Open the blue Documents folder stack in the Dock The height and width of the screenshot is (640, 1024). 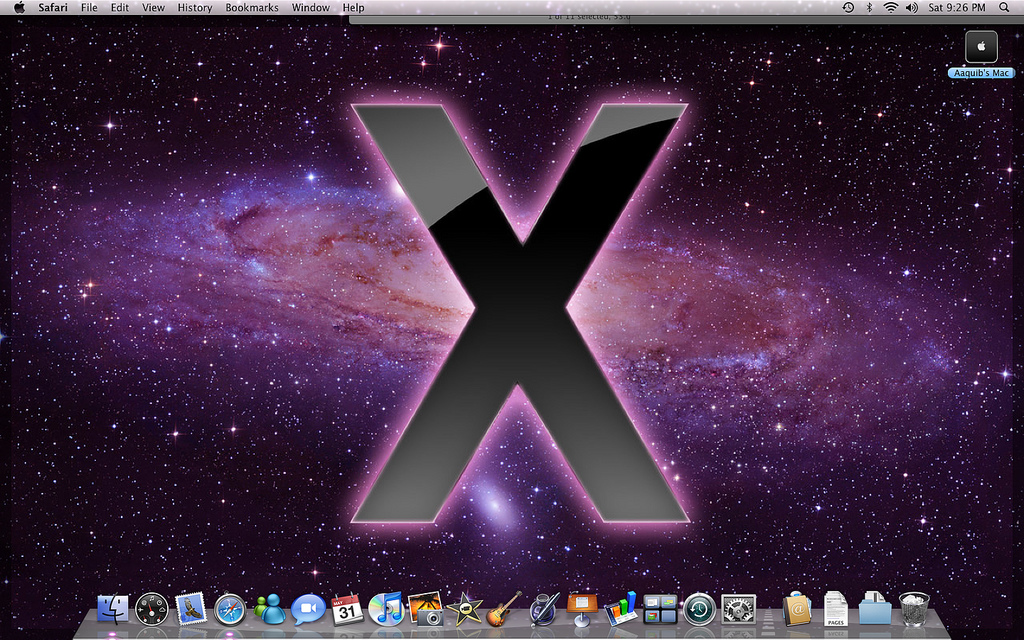click(874, 609)
